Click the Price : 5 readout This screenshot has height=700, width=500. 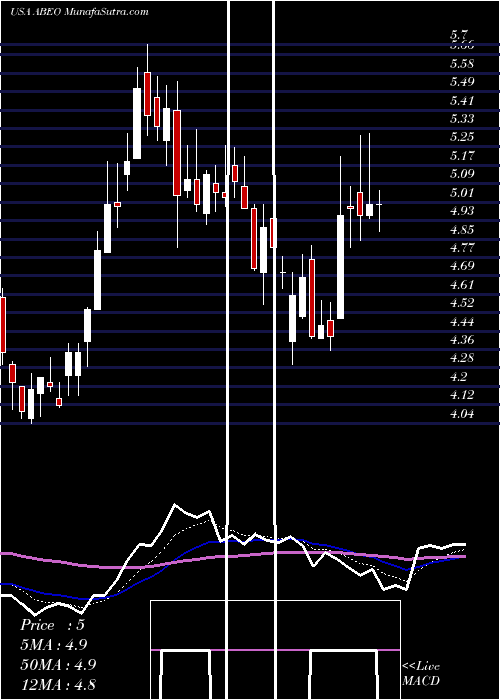click(x=52, y=625)
